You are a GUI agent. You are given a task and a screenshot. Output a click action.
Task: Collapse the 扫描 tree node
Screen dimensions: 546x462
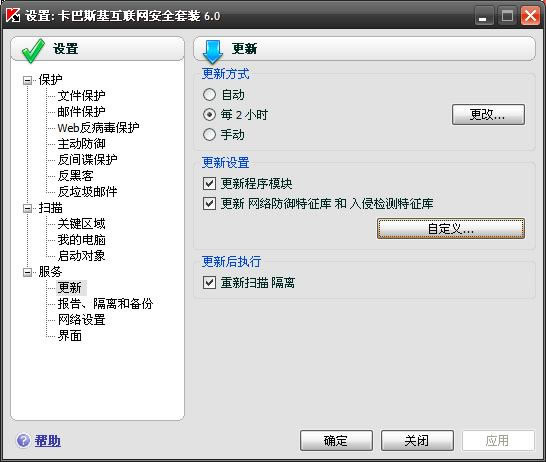click(x=27, y=208)
